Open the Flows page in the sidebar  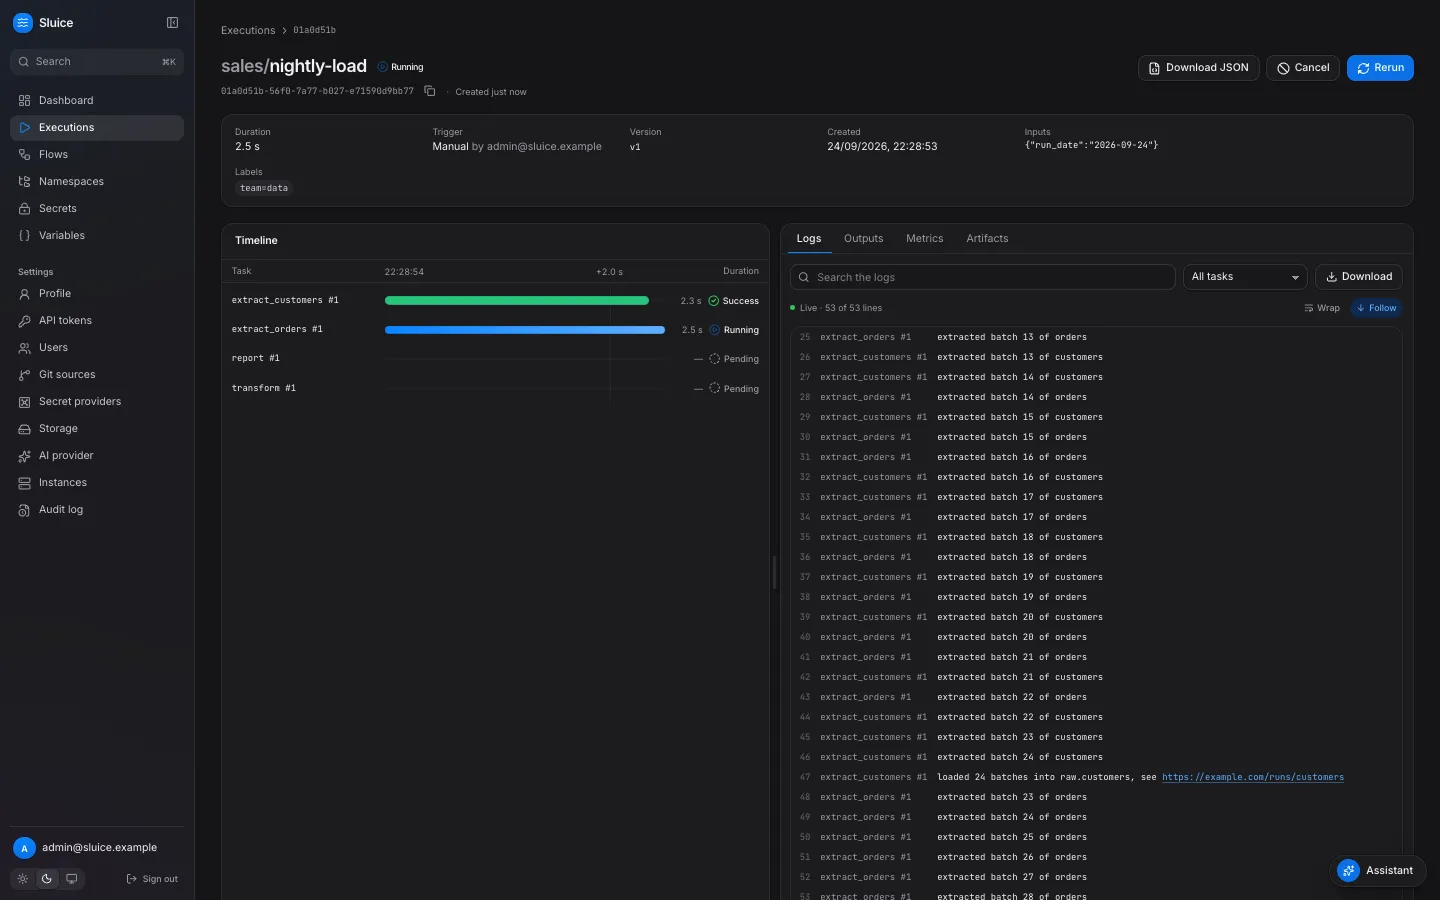click(x=97, y=154)
